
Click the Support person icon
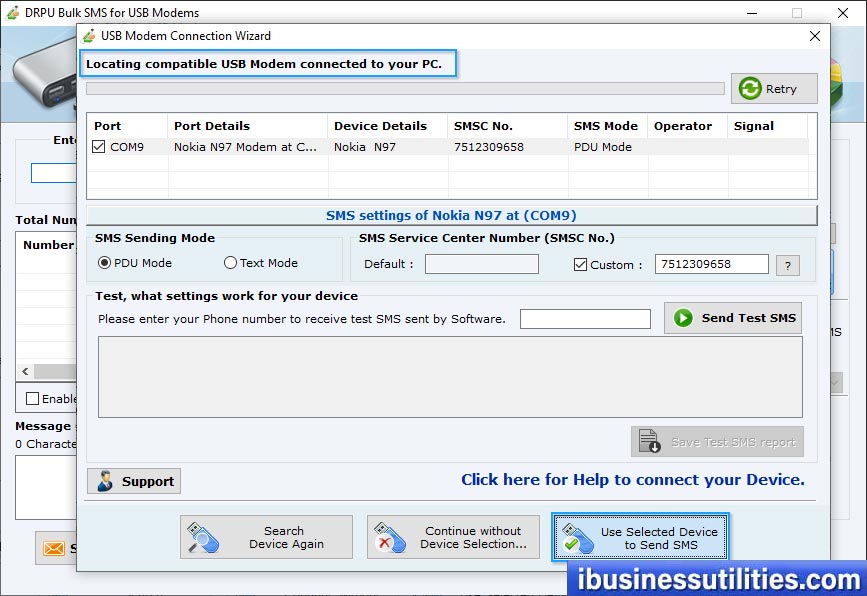(x=105, y=481)
